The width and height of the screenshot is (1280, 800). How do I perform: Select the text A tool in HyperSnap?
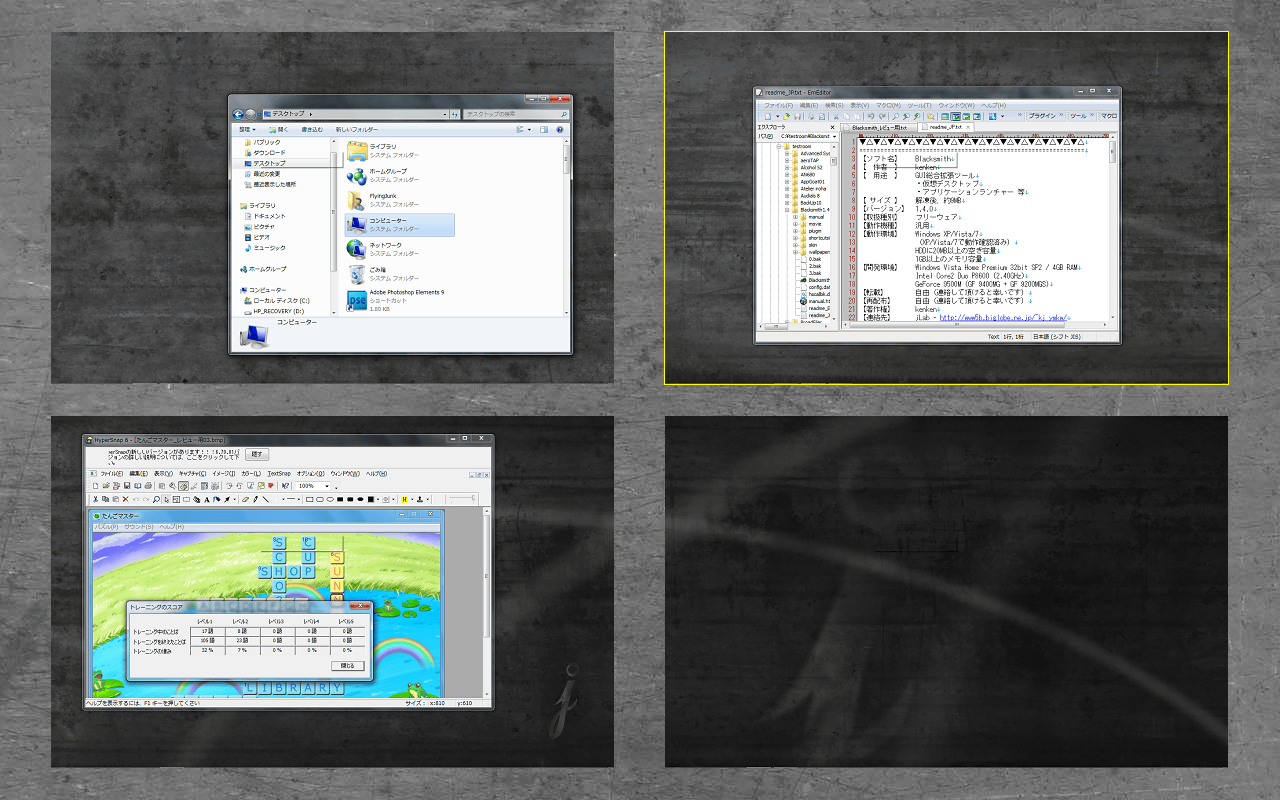pos(206,499)
